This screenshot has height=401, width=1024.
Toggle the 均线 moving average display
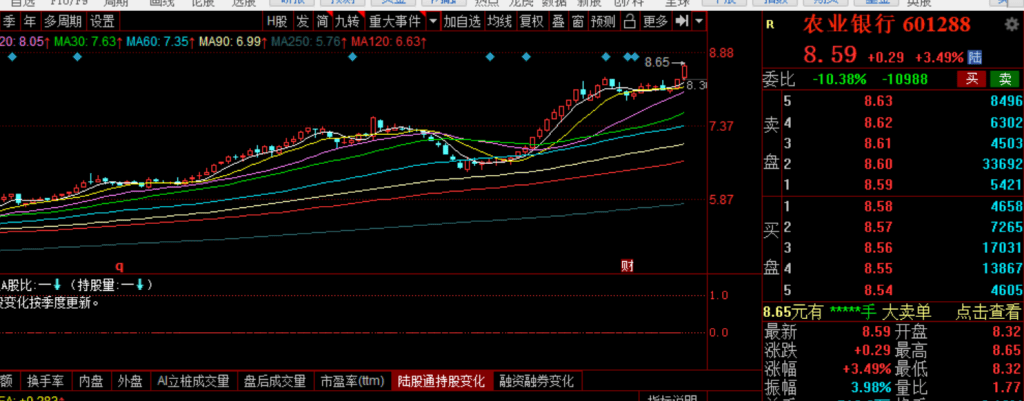500,21
